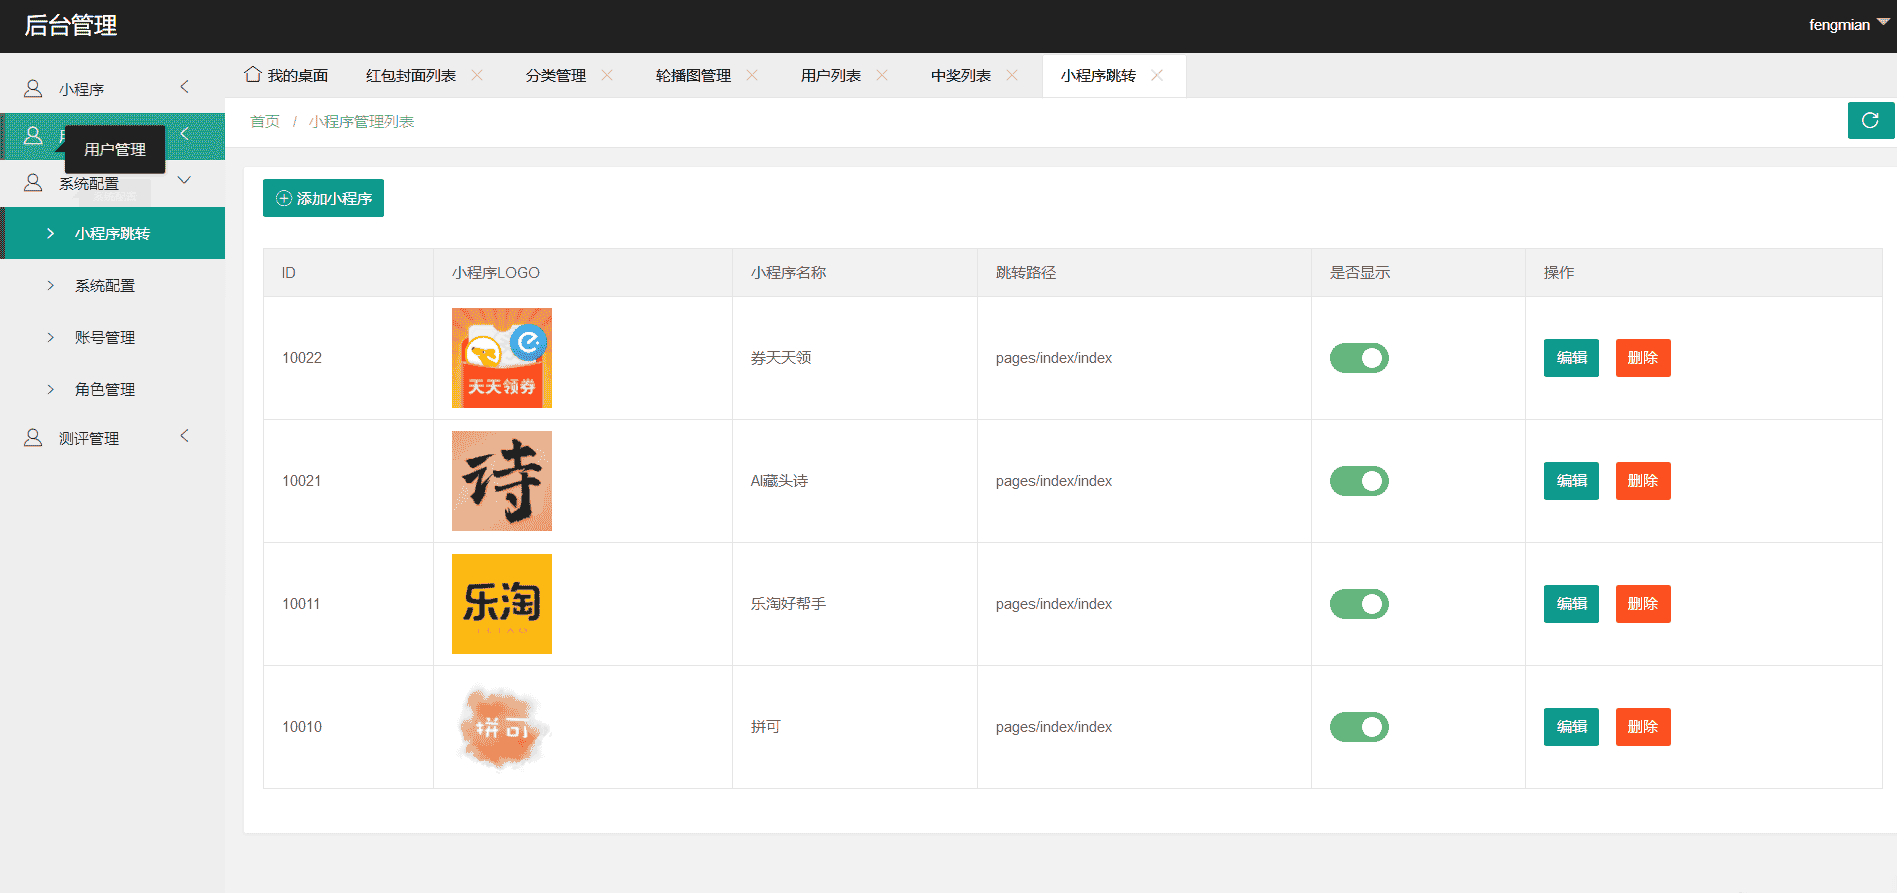Viewport: 1897px width, 893px height.
Task: Collapse the 系统配置 sidebar section chevron
Action: click(184, 180)
